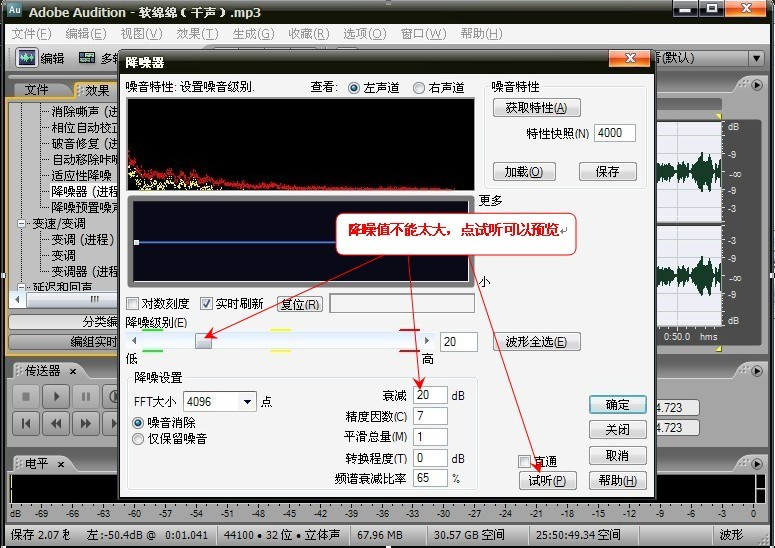Open main panel options menu arrow

tap(757, 85)
